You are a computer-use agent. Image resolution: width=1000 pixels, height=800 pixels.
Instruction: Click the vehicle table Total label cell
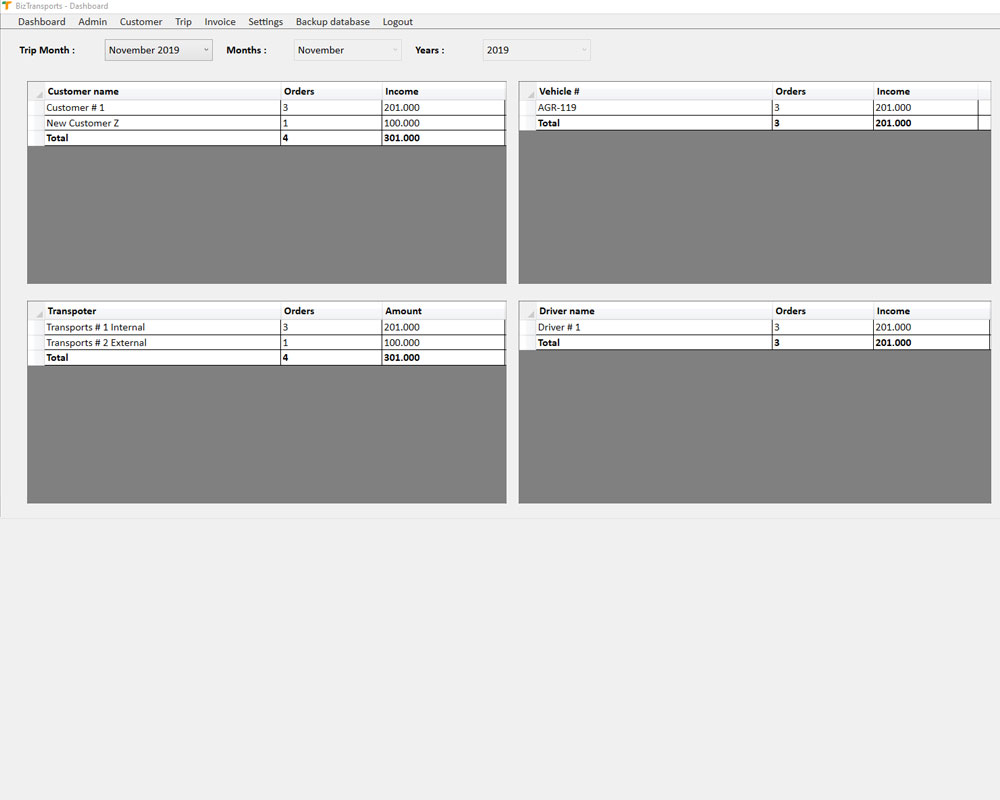pyautogui.click(x=654, y=123)
